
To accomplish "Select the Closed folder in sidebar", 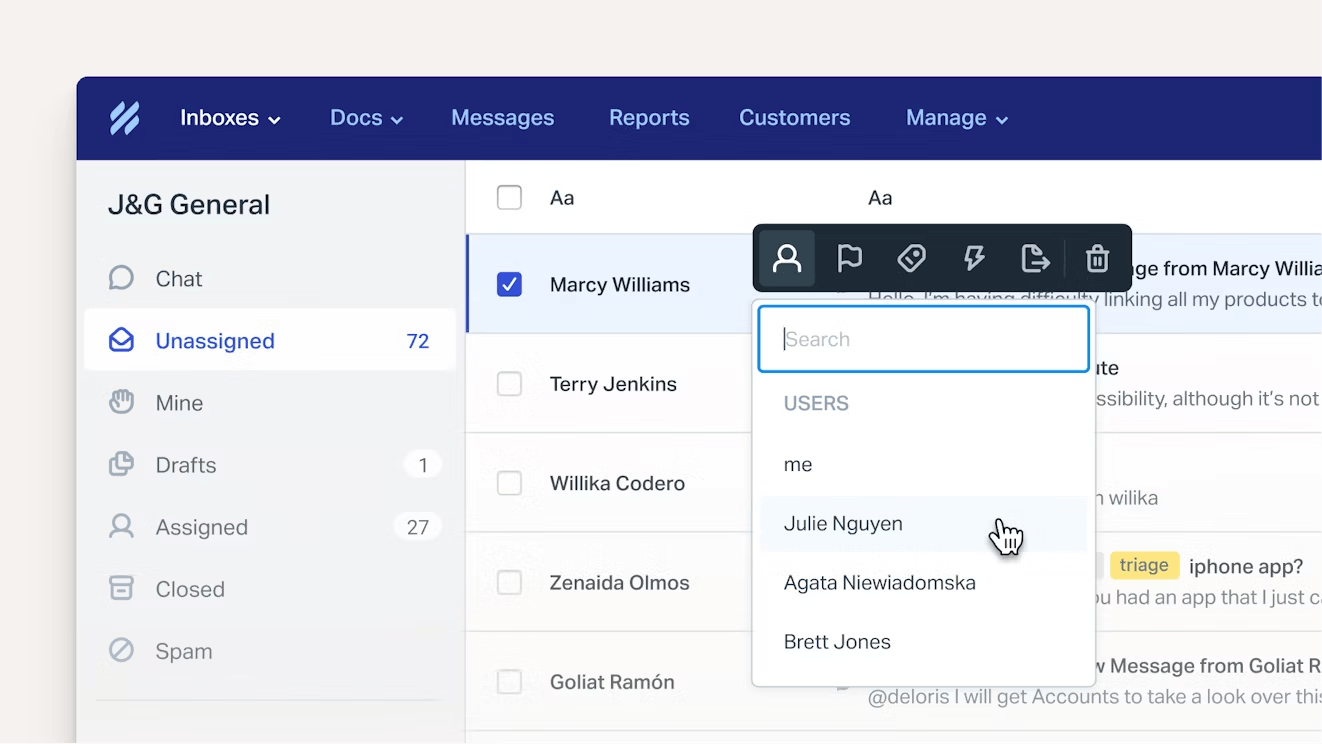I will (x=189, y=589).
